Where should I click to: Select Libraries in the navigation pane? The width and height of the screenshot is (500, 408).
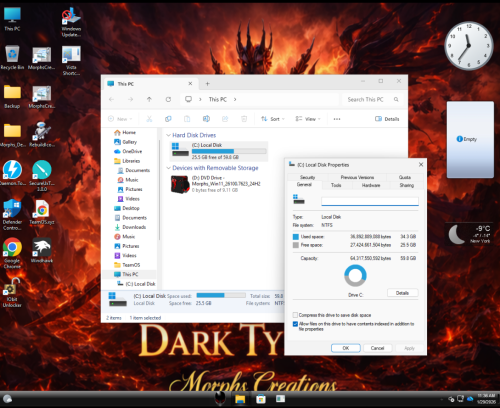tap(127, 161)
